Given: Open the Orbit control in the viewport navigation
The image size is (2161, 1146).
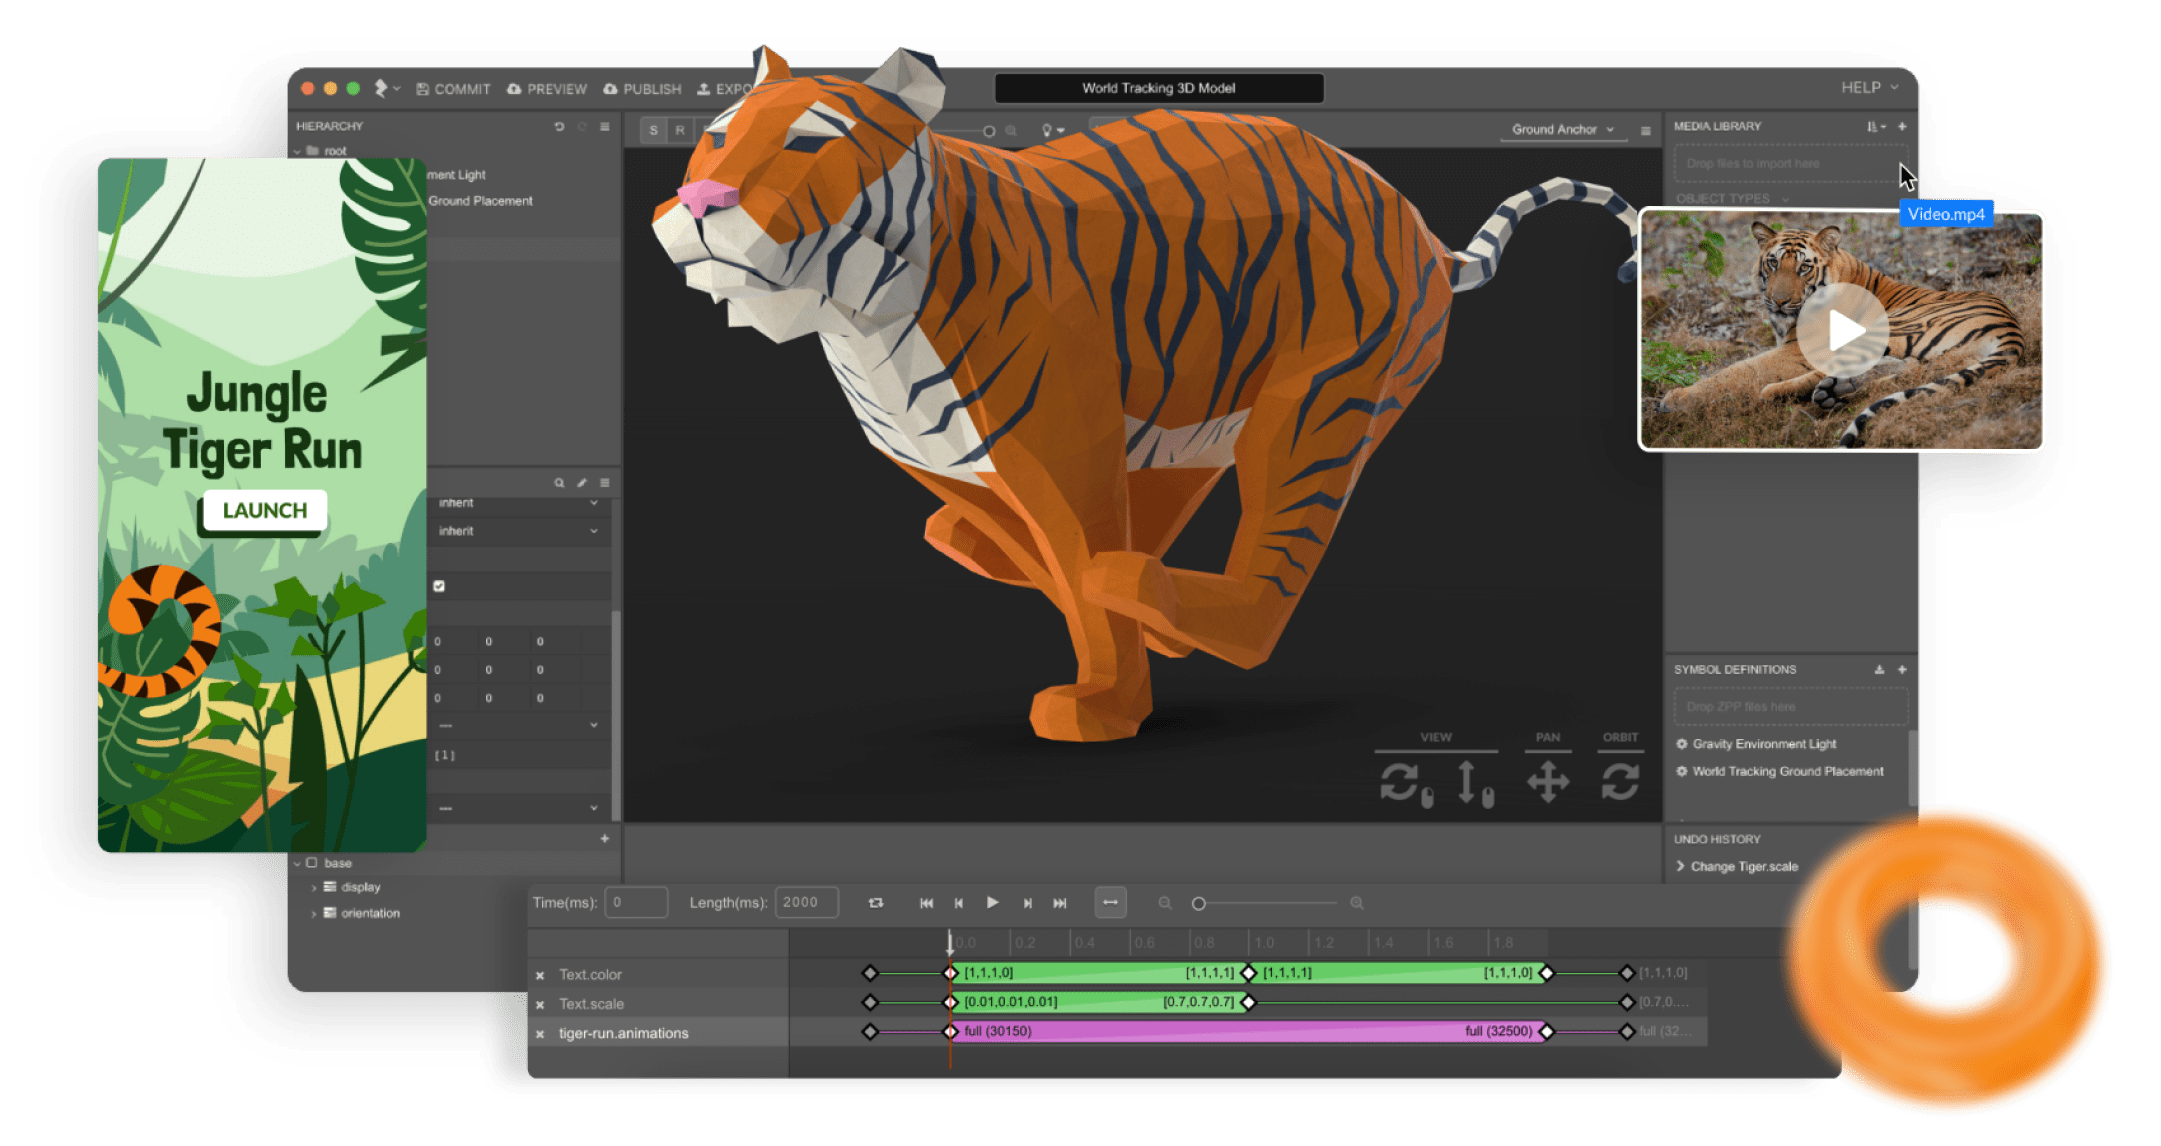Looking at the screenshot, I should (x=1621, y=781).
